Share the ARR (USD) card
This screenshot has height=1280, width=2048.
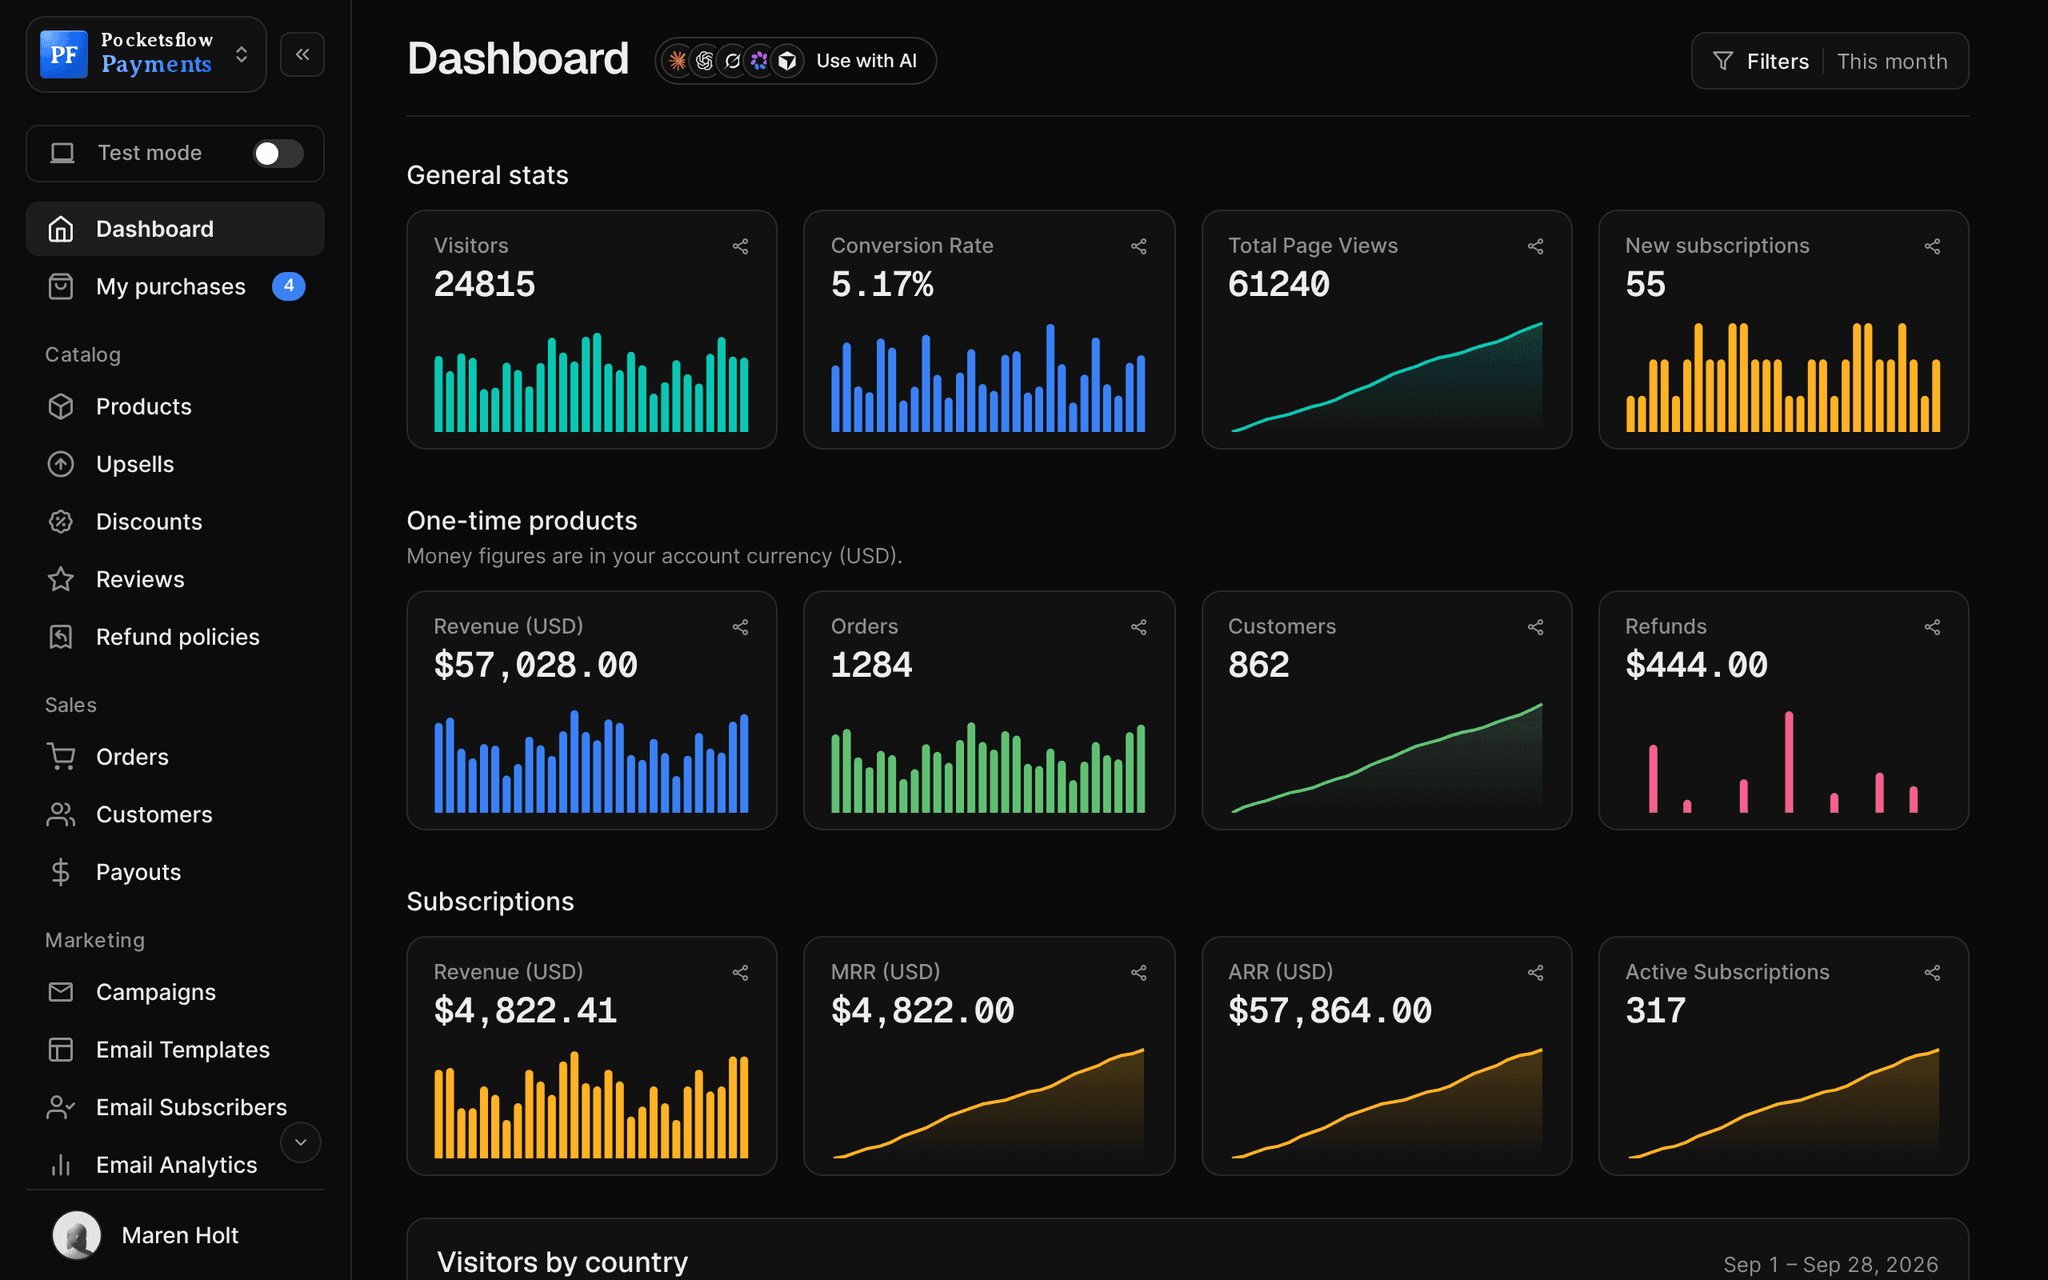pyautogui.click(x=1535, y=972)
